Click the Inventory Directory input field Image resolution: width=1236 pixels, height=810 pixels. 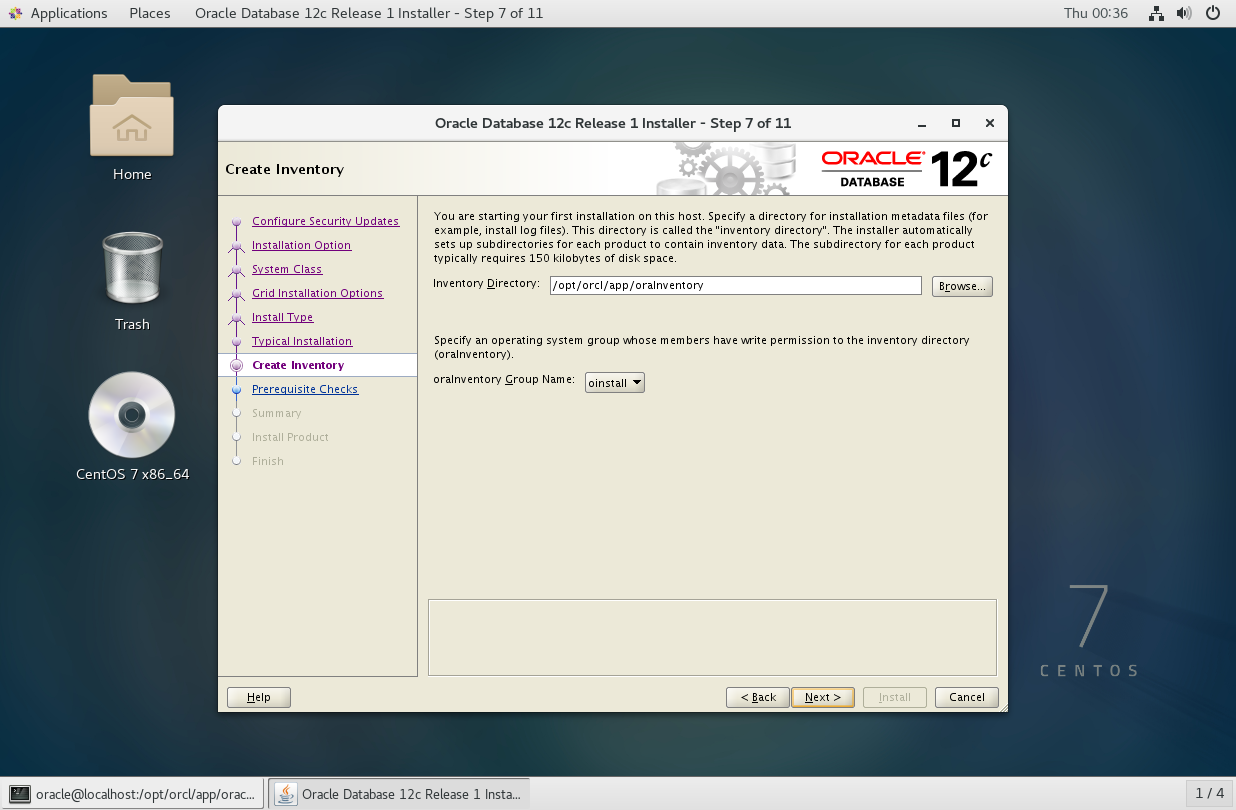tap(735, 285)
